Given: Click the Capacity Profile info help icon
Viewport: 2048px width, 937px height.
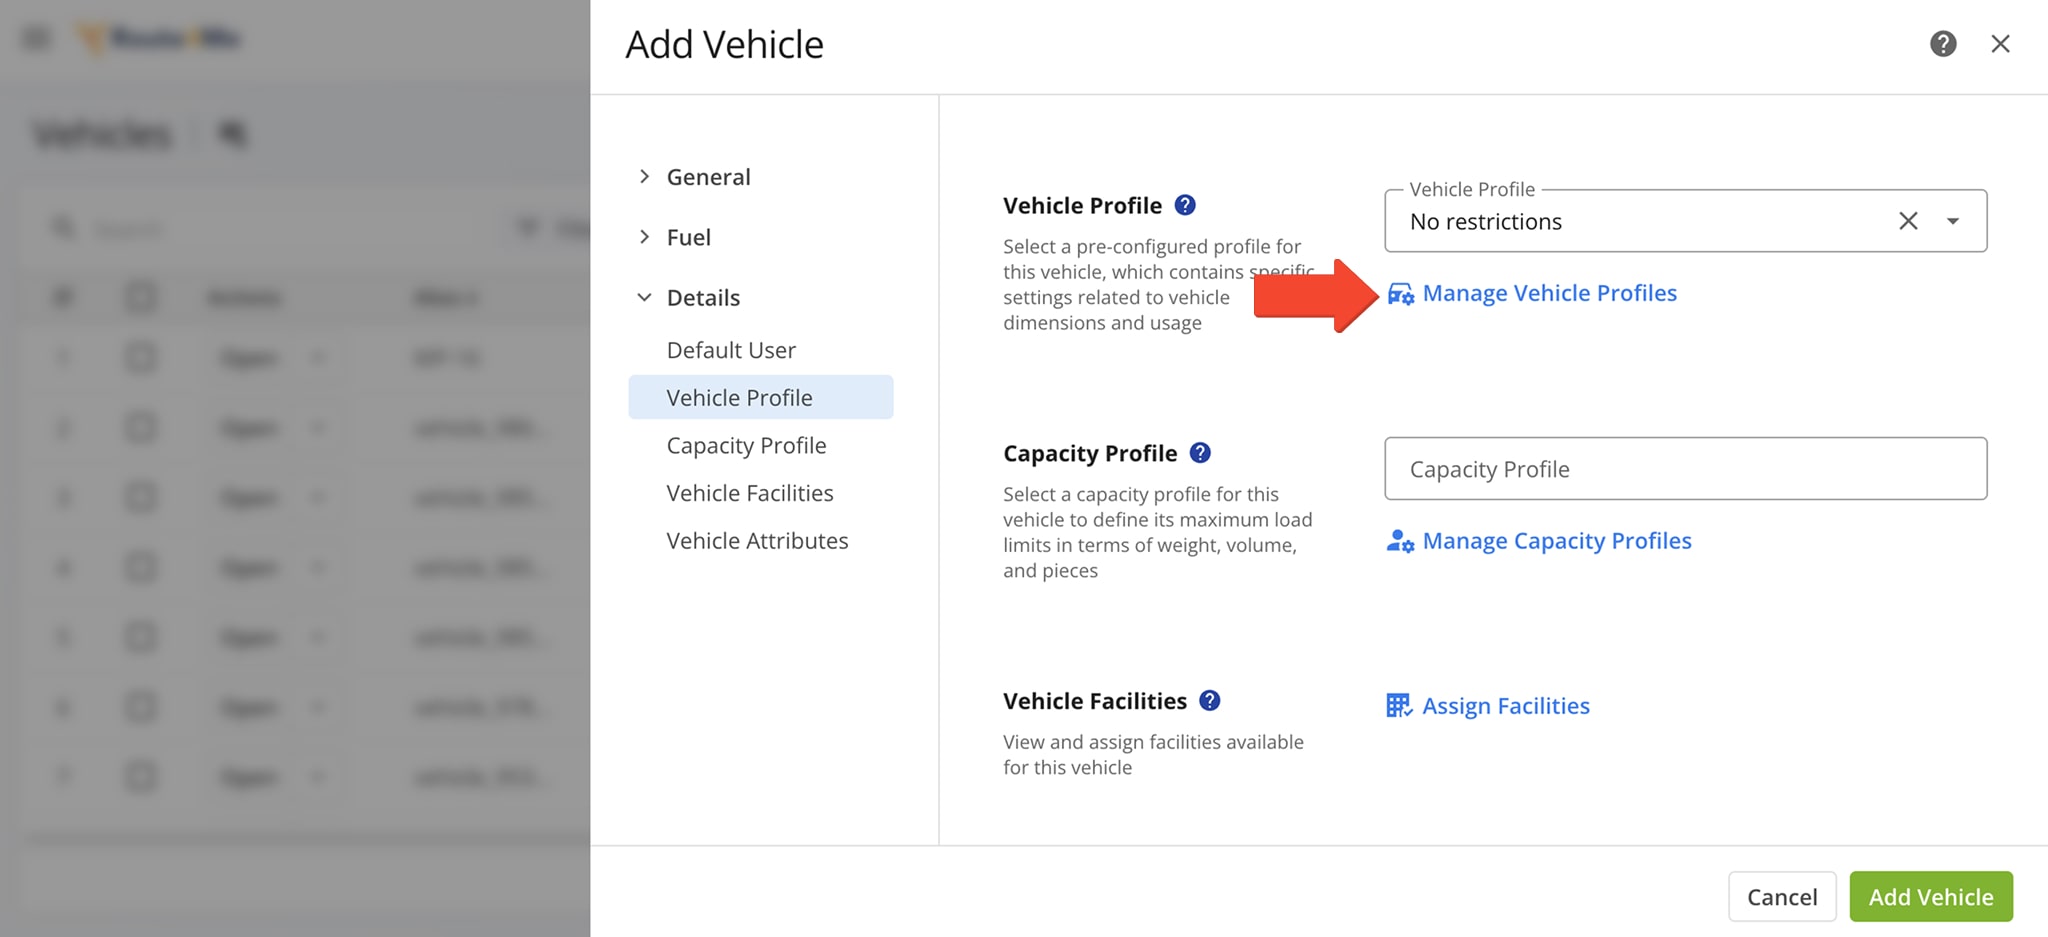Looking at the screenshot, I should [x=1200, y=453].
